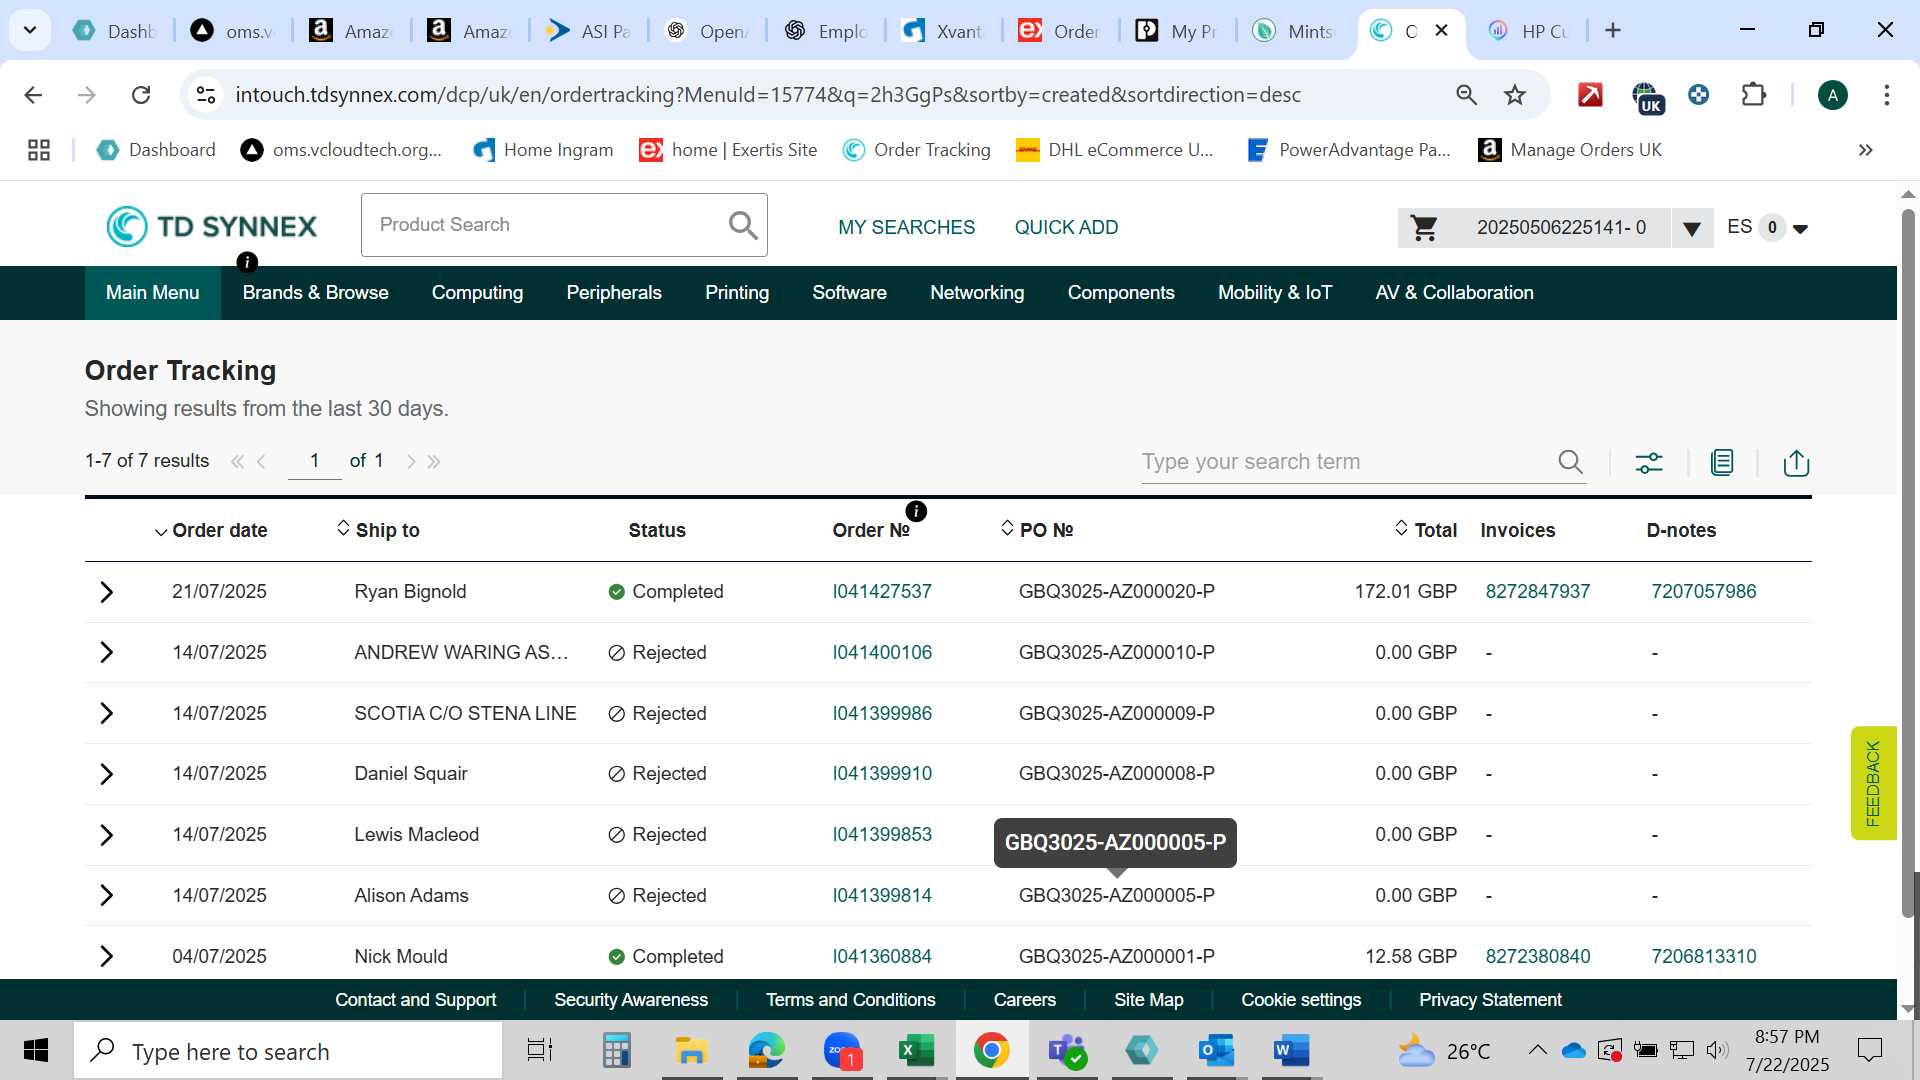Expand the ANDREW WARING order row

107,653
